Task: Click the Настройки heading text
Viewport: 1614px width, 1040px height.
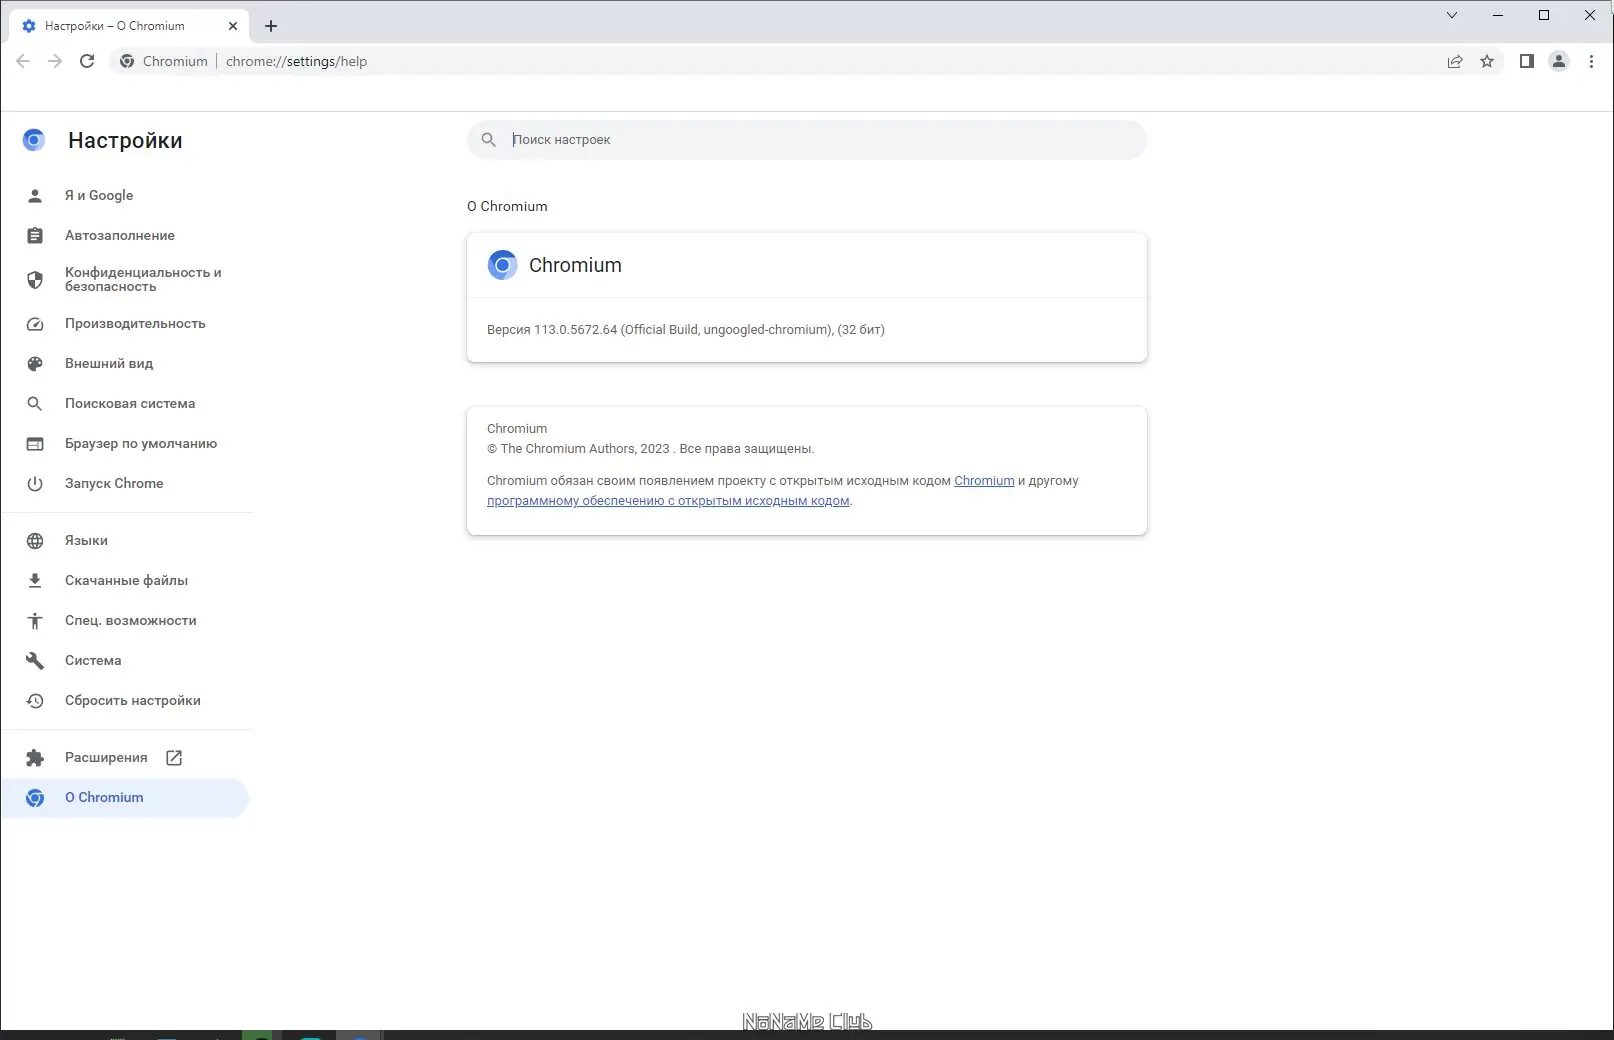Action: click(125, 141)
